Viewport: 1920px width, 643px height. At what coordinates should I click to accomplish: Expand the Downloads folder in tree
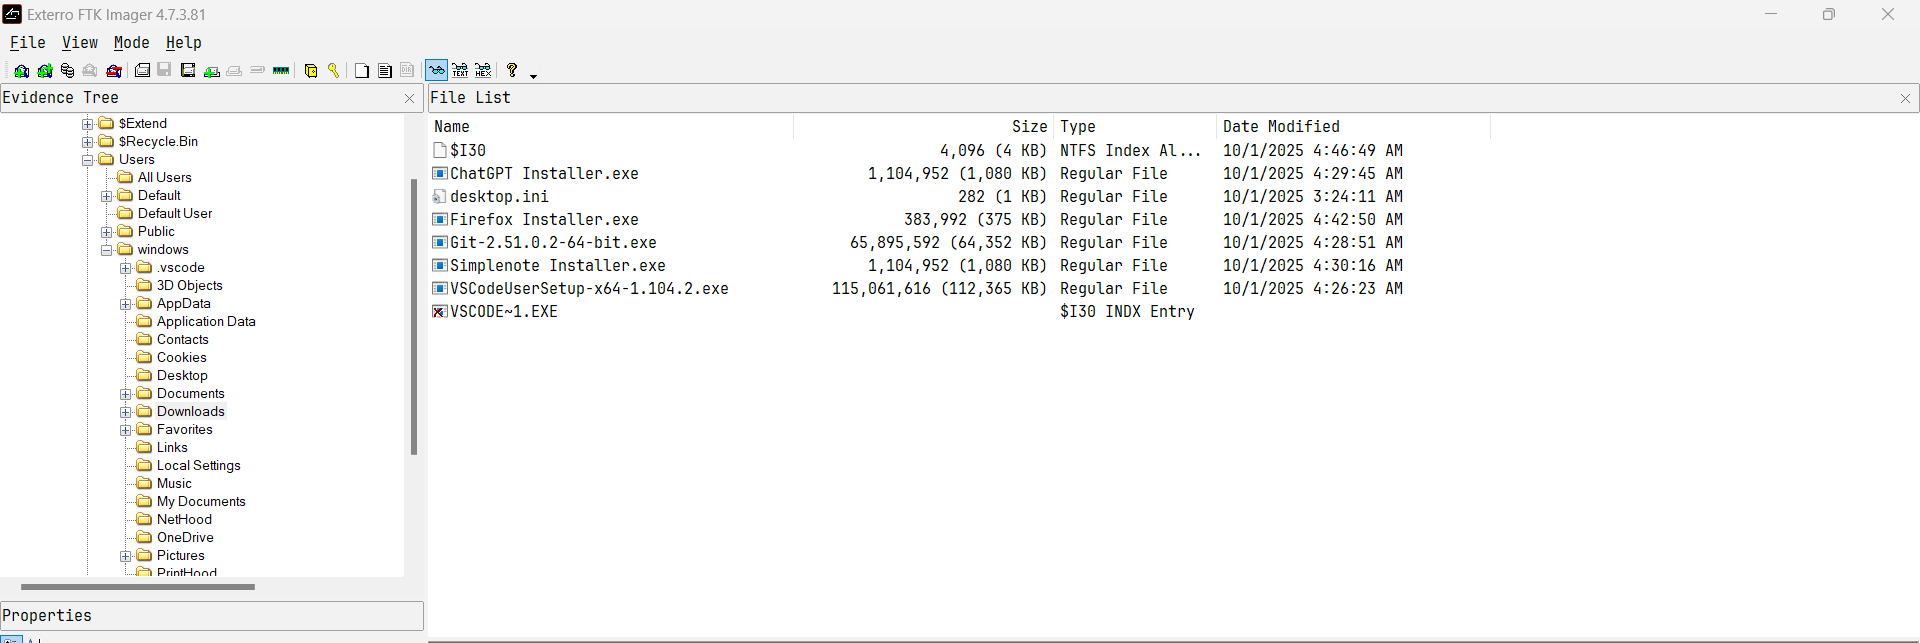(126, 412)
